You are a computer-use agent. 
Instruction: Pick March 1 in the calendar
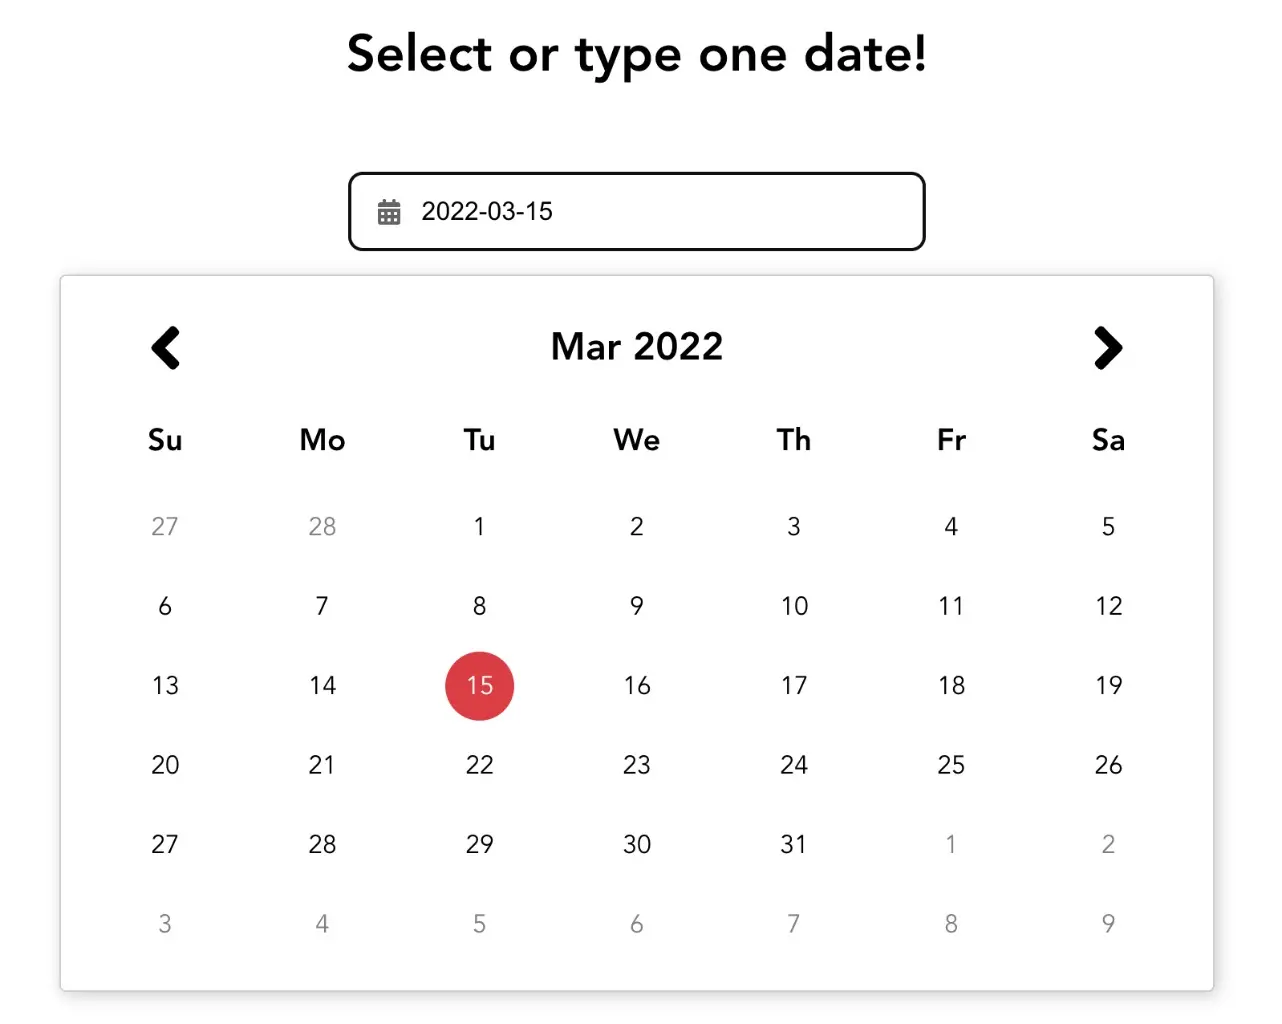(480, 527)
